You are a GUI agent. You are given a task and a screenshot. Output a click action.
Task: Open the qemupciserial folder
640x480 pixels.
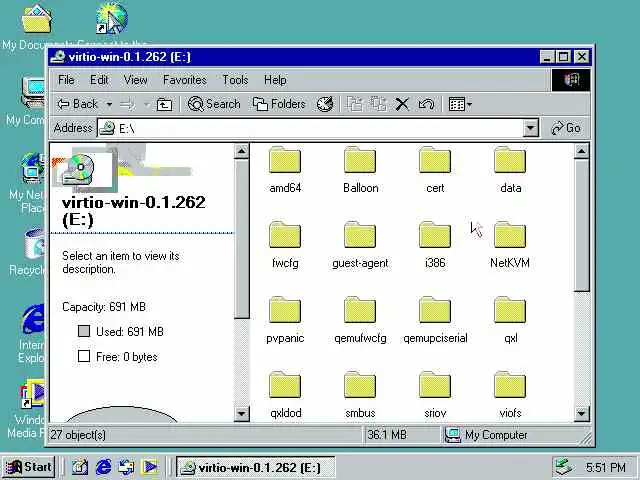[435, 319]
